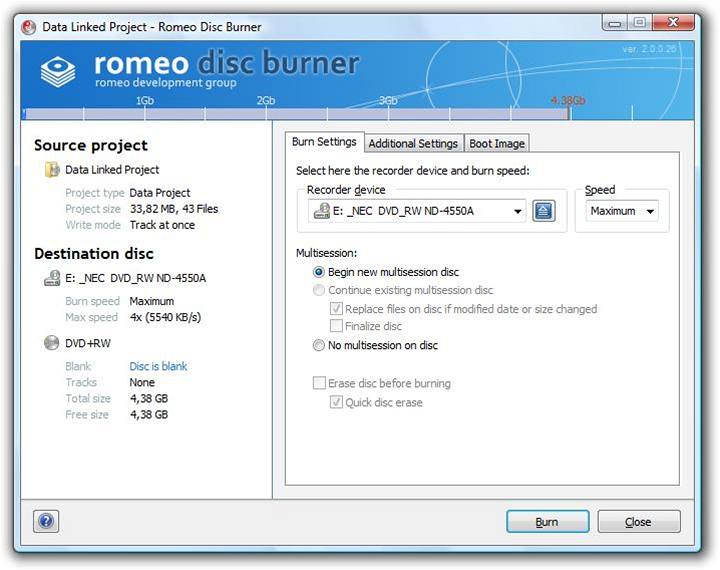Switch to the Additional Settings tab

(413, 144)
